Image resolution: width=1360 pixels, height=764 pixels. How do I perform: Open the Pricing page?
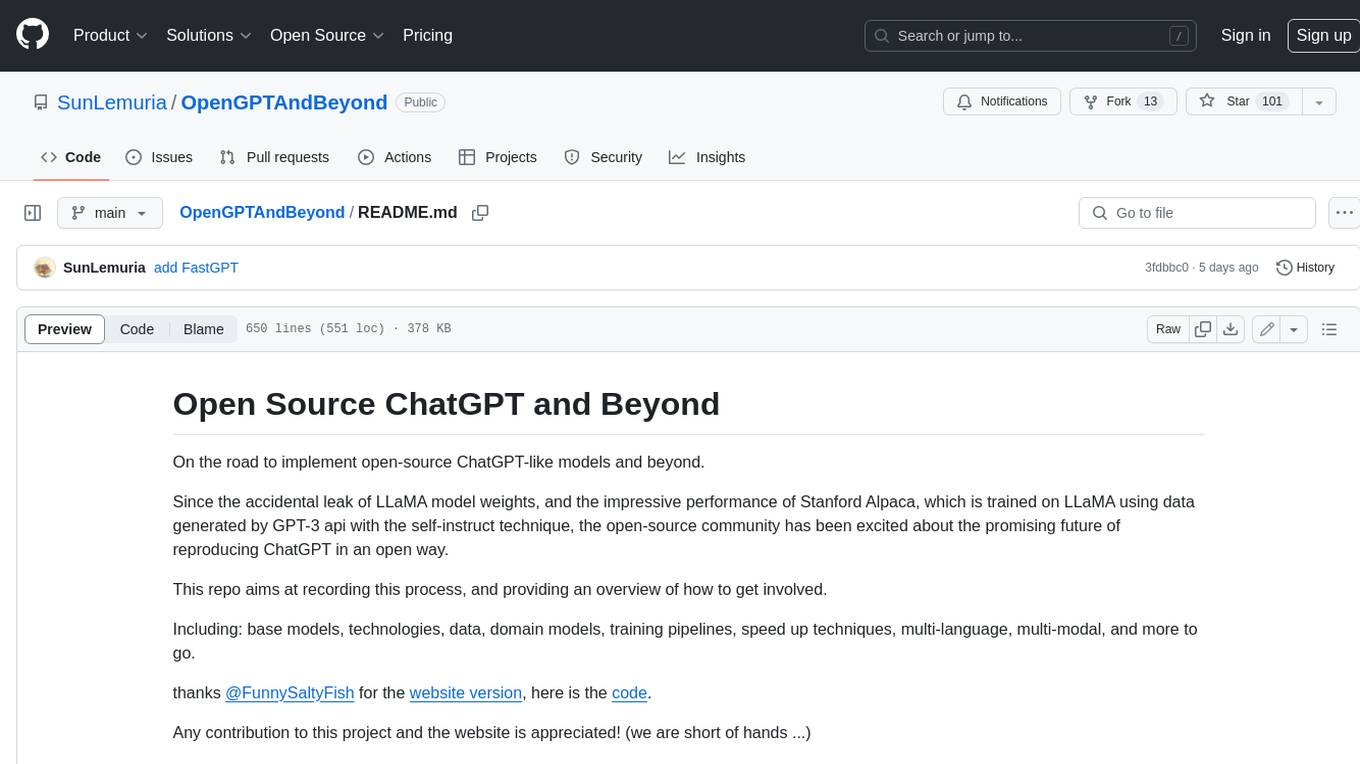pos(427,35)
